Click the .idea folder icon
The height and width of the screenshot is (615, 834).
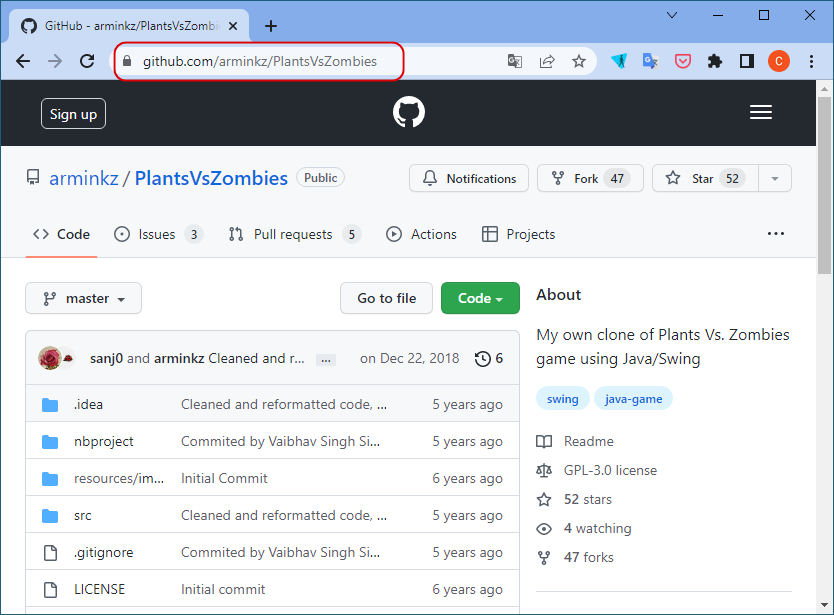(x=50, y=405)
